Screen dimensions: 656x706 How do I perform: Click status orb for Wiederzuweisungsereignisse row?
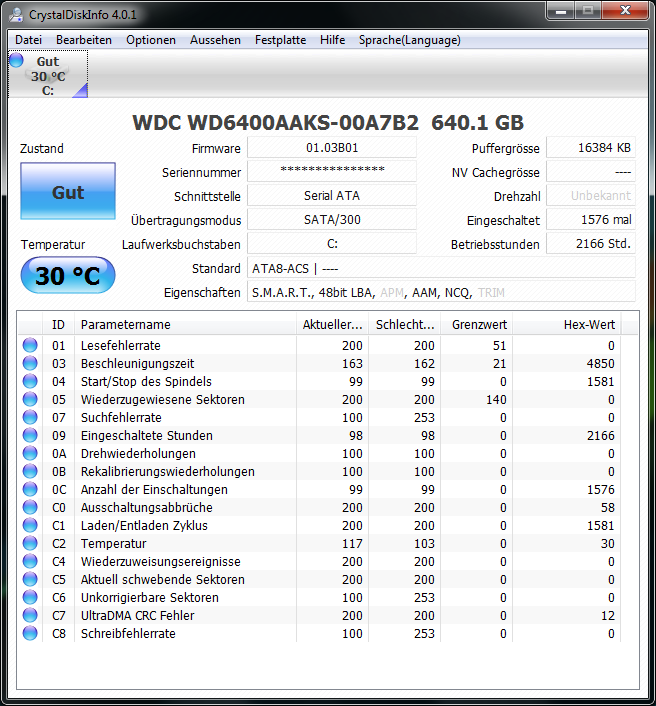pos(30,561)
